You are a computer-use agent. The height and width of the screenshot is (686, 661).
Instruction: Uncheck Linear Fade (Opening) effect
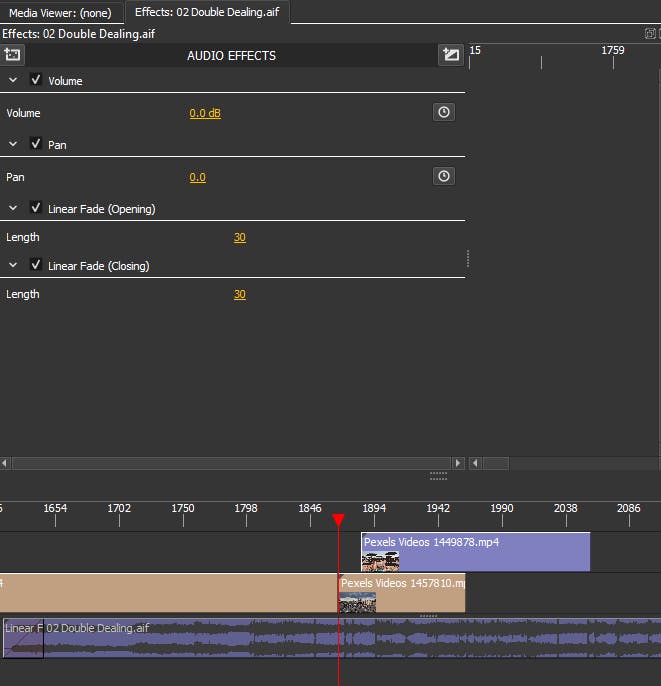point(36,207)
